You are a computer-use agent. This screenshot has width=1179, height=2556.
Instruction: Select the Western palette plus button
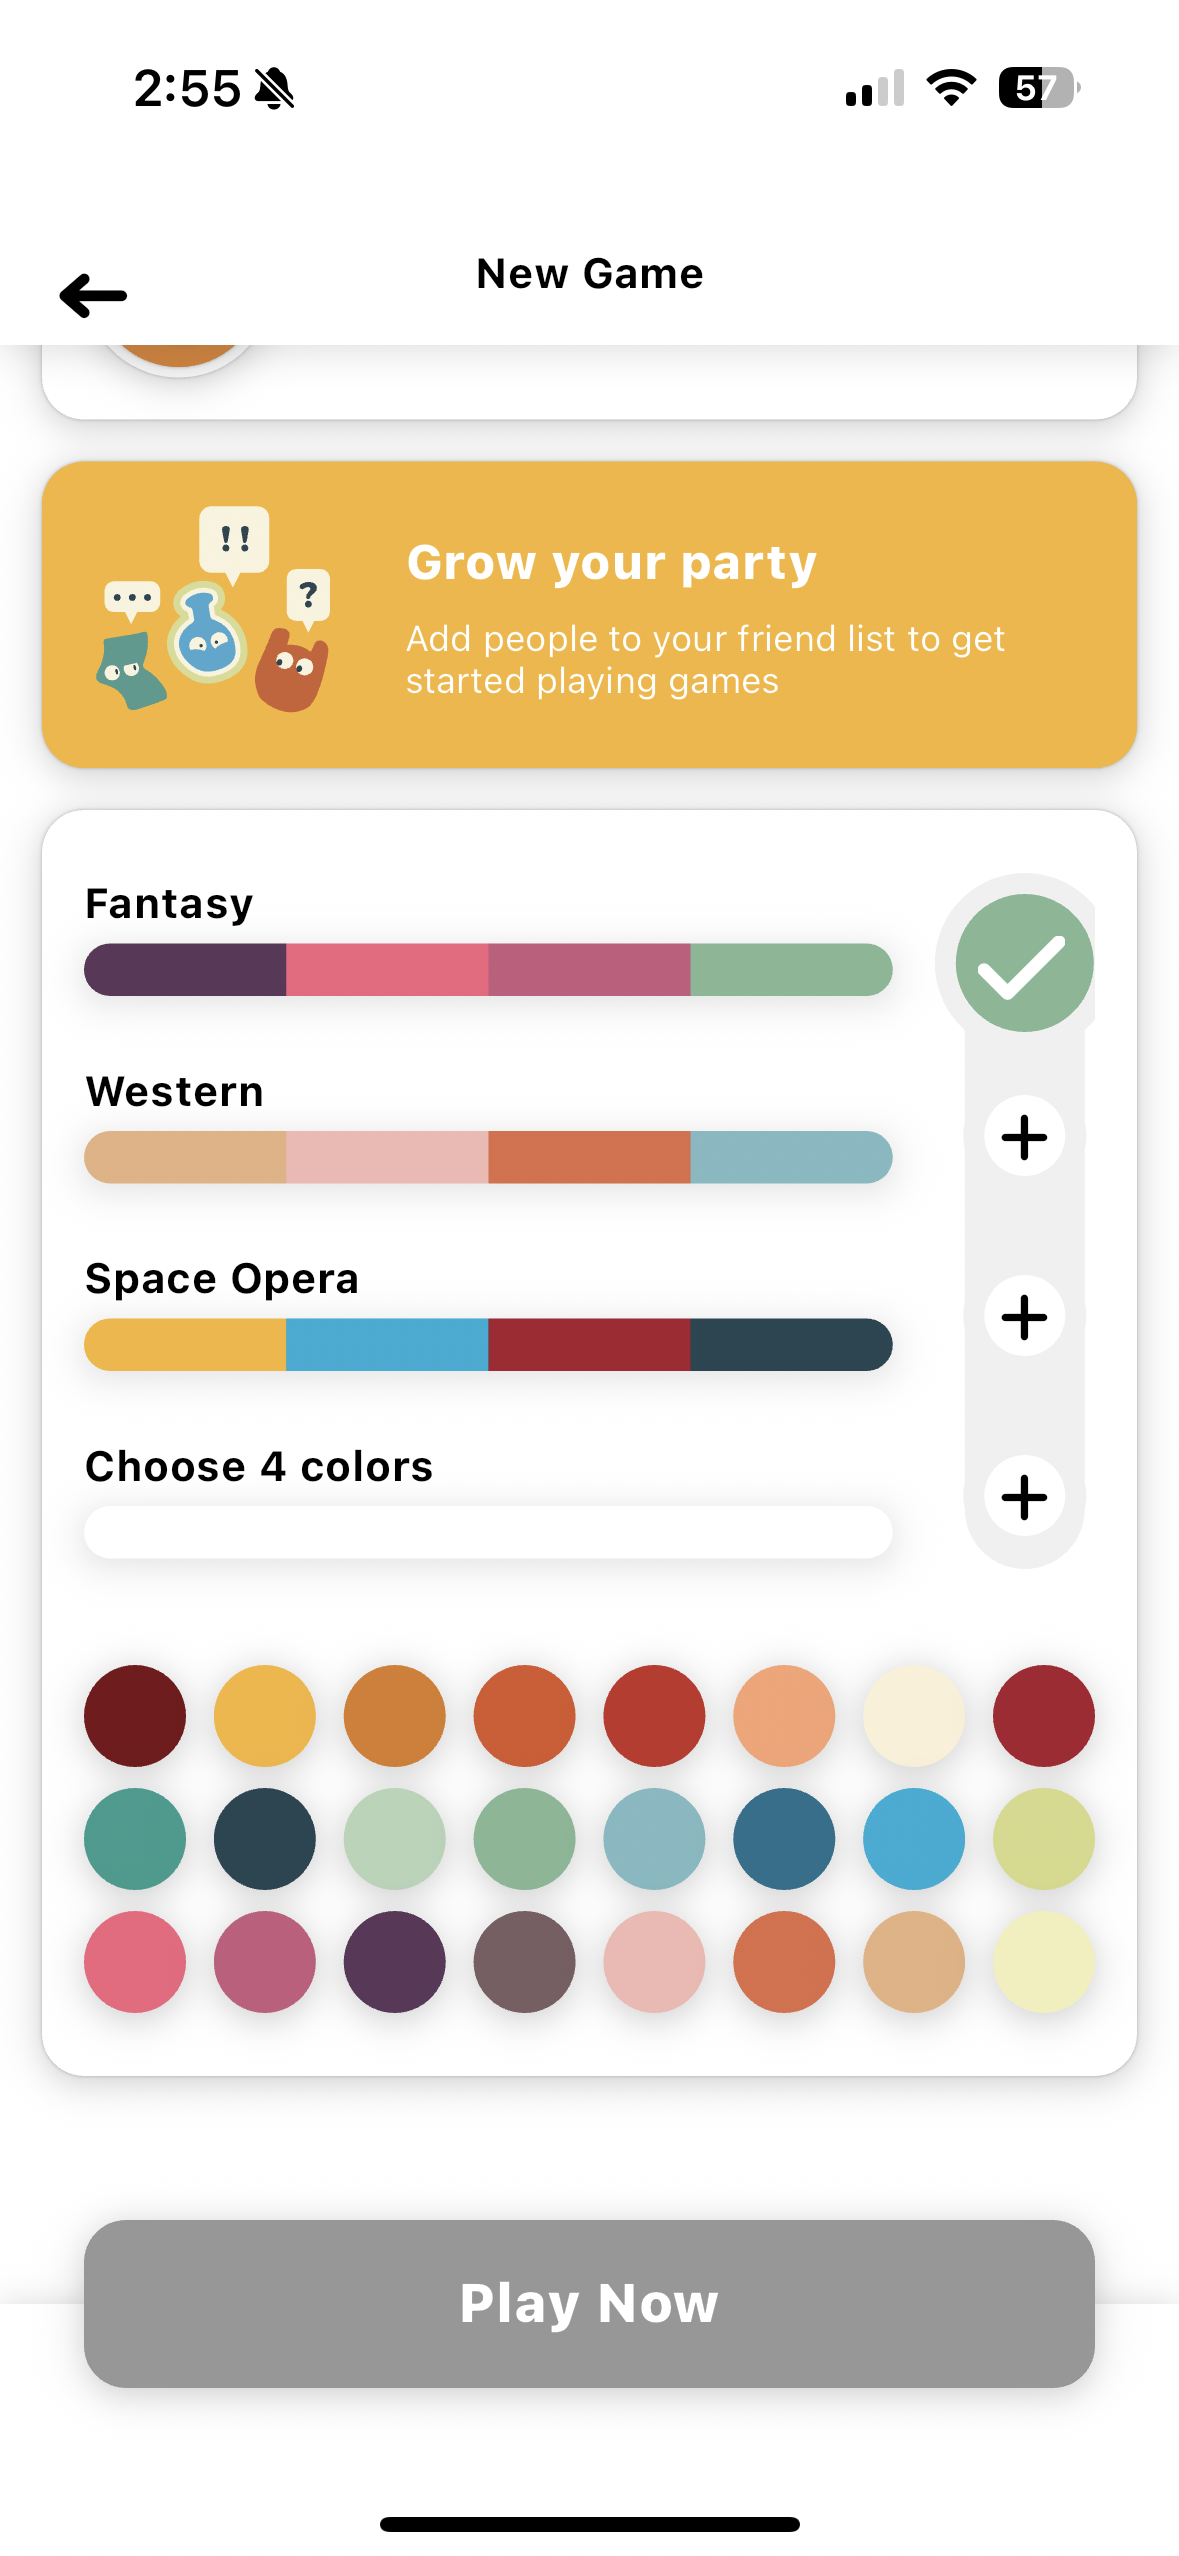point(1024,1136)
